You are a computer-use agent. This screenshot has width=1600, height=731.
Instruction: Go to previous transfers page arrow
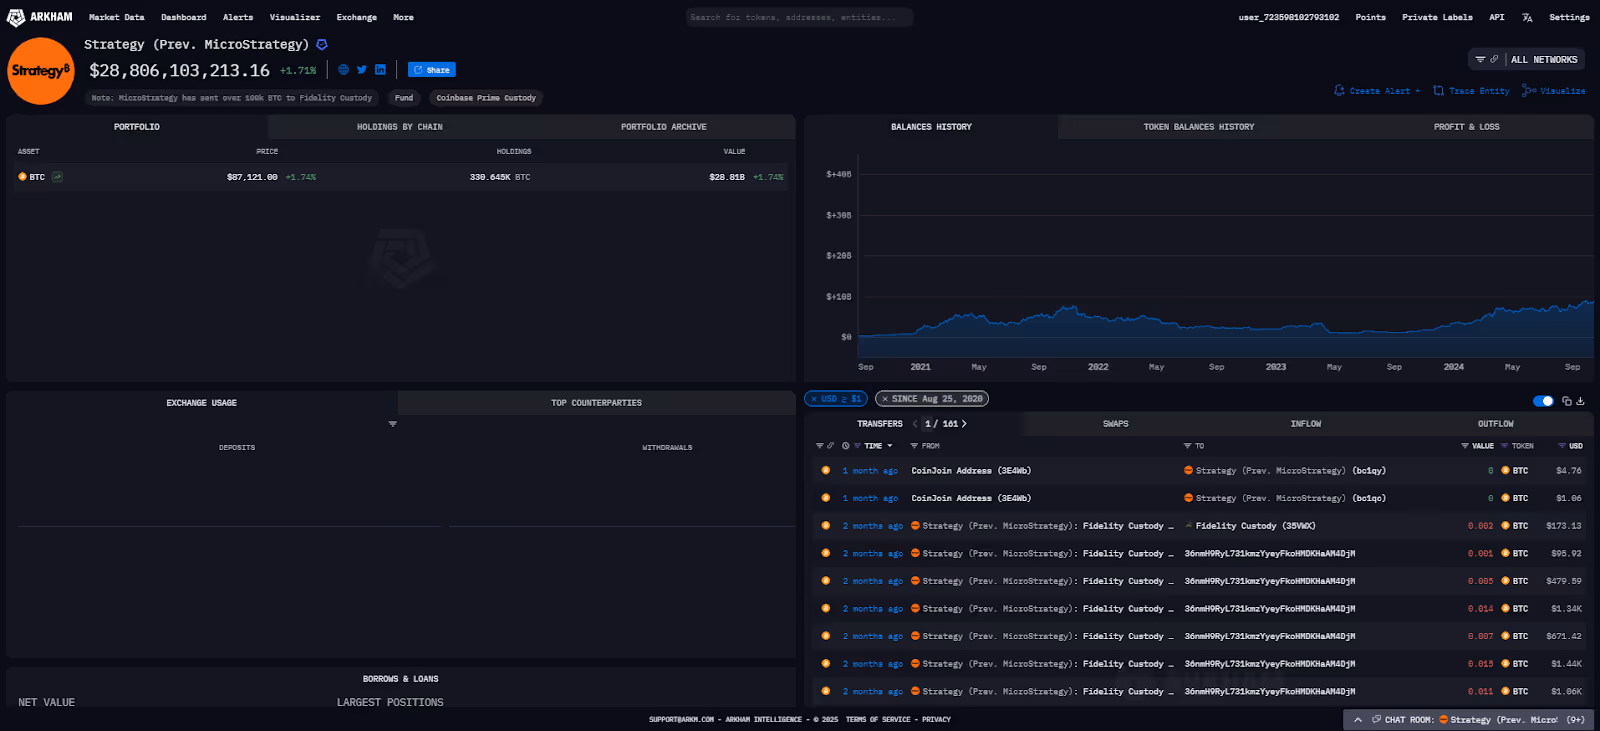point(915,424)
